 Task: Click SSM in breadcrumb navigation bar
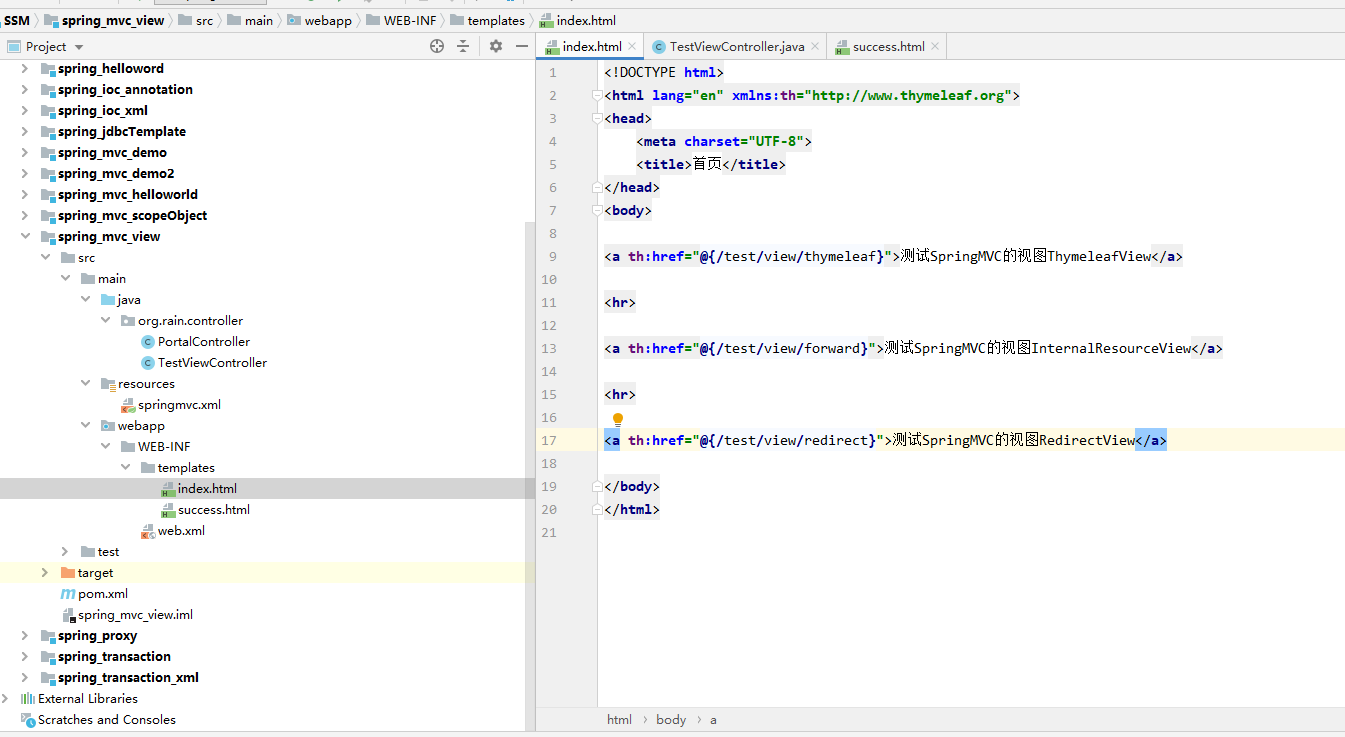17,20
